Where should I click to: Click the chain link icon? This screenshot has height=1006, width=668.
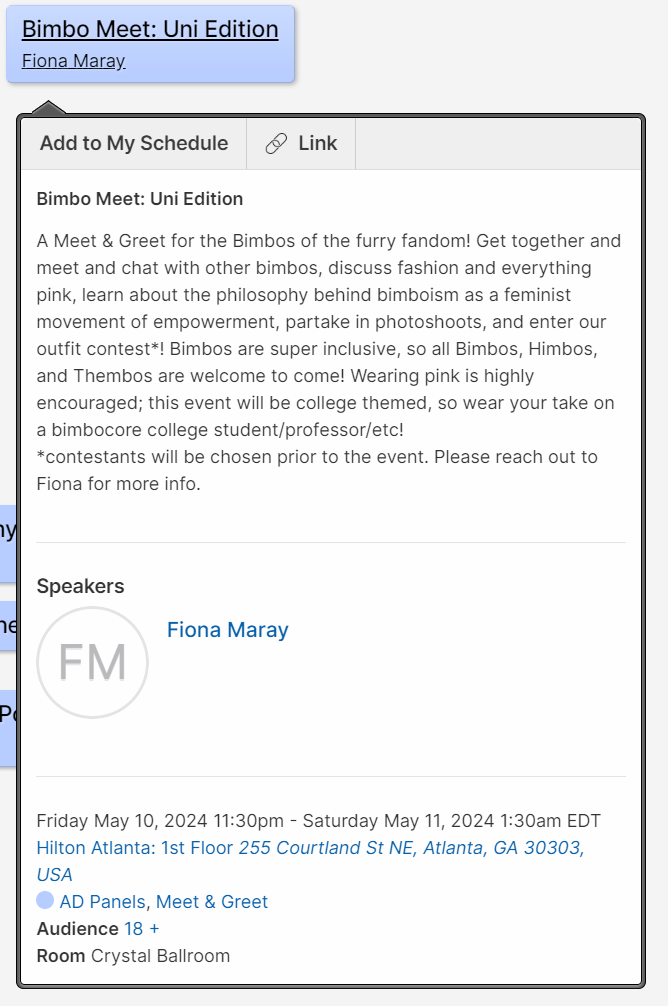(x=276, y=144)
